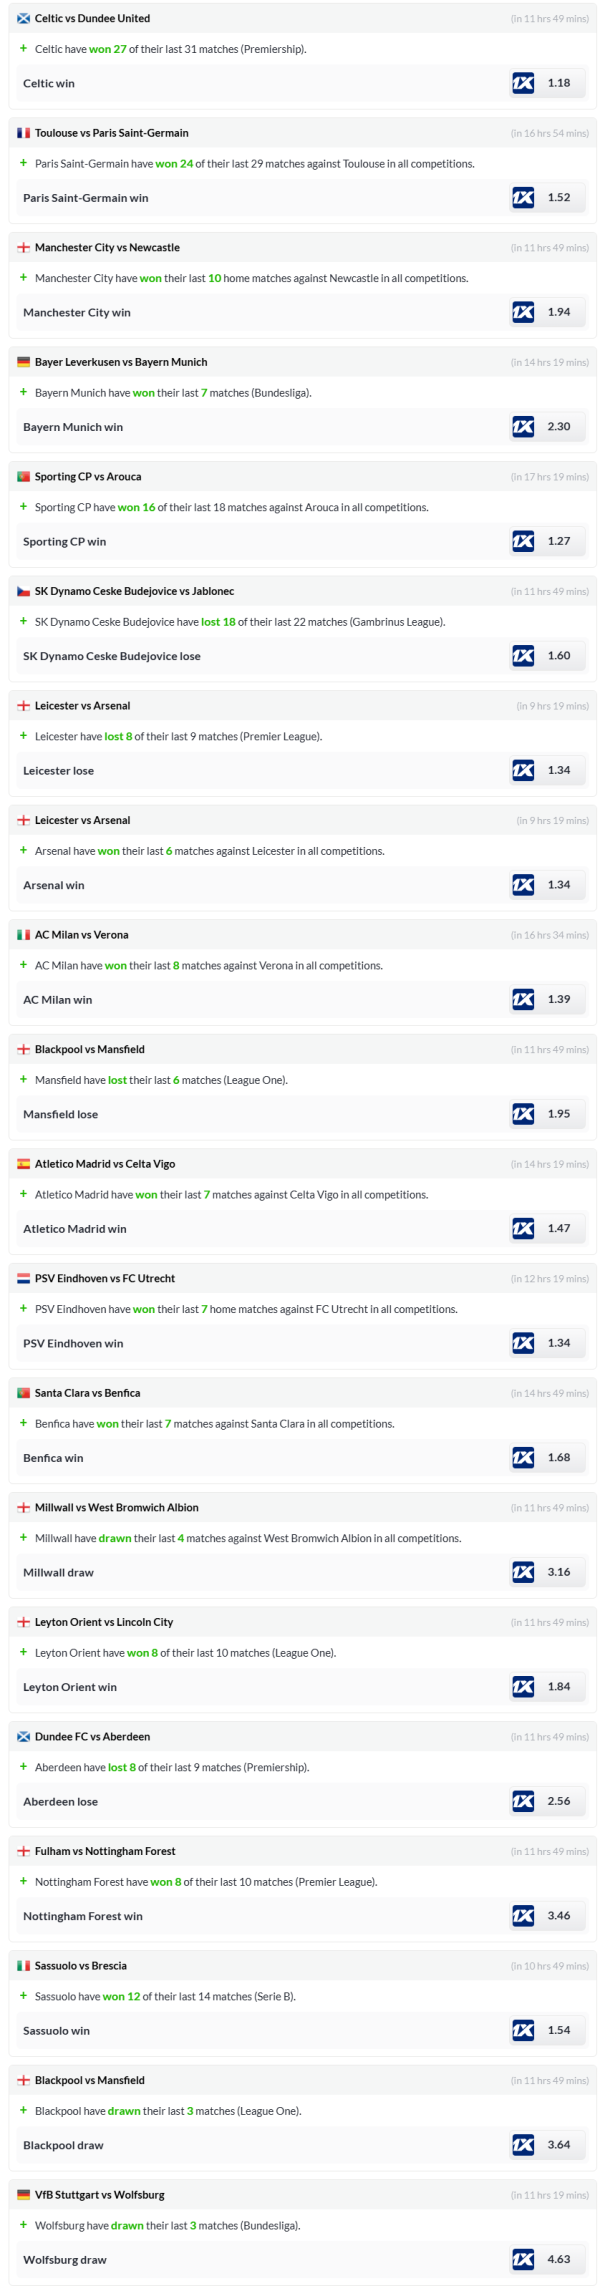Click the 1X icon beside Atletico Madrid win
Image resolution: width=600 pixels, height=2291 pixels.
(x=523, y=1228)
